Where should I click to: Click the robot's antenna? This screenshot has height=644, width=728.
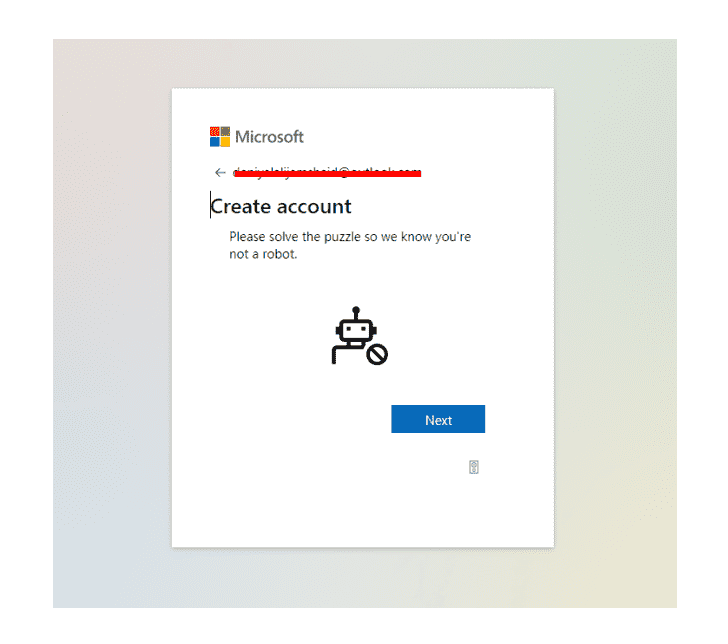pyautogui.click(x=356, y=312)
